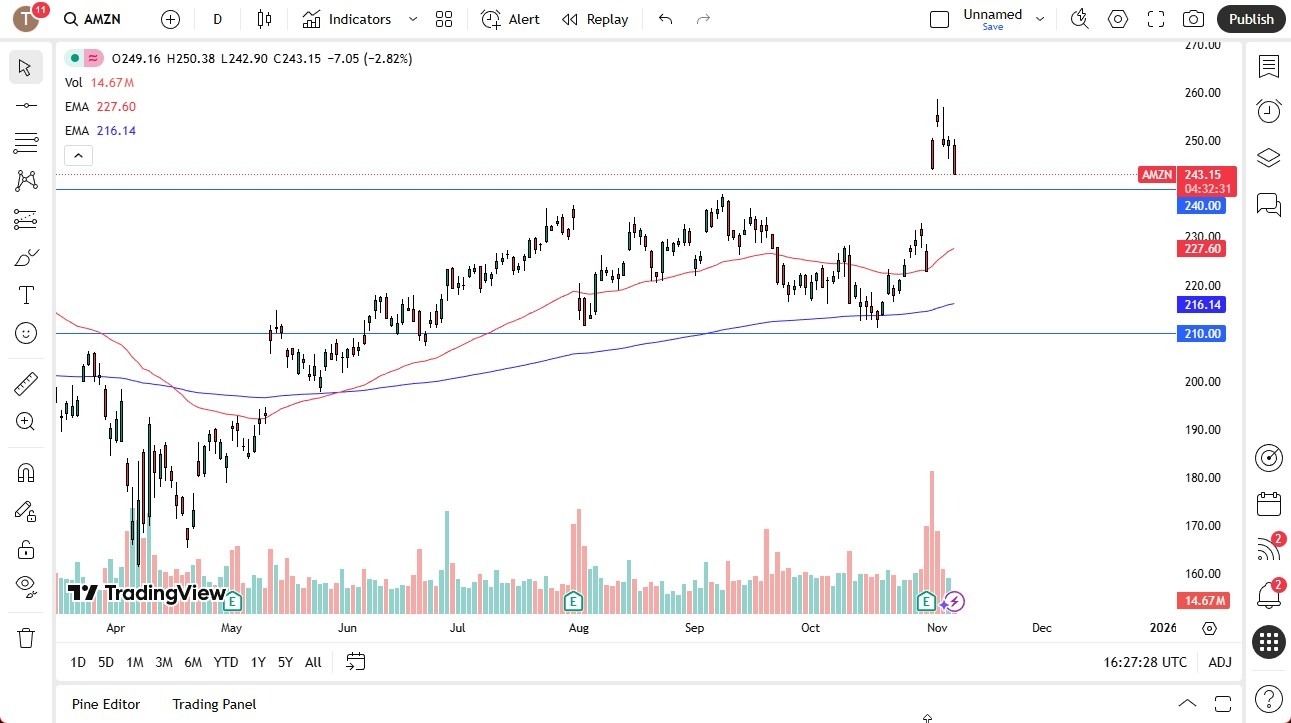This screenshot has height=723, width=1291.
Task: Open the Emoji sticker tool
Action: tap(26, 333)
